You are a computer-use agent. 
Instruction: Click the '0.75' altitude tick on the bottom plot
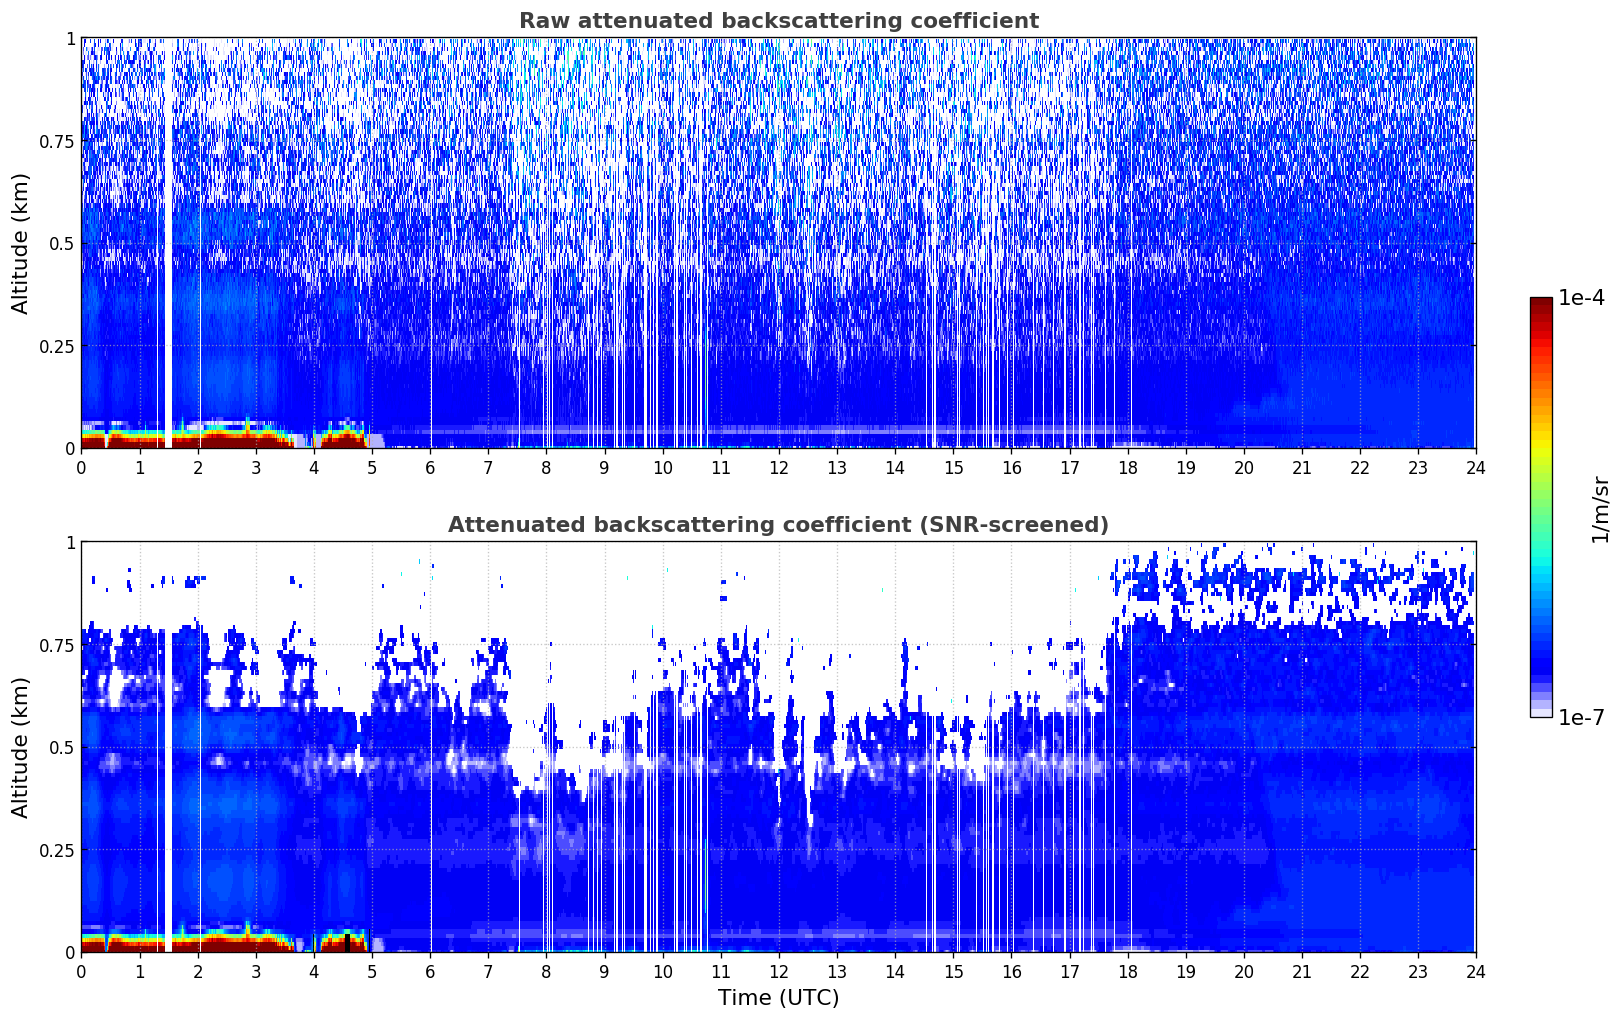57,646
